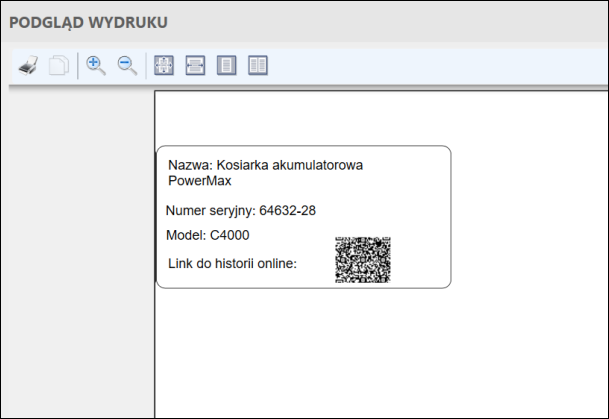The height and width of the screenshot is (419, 609).
Task: Switch to two-page view
Action: click(x=258, y=65)
